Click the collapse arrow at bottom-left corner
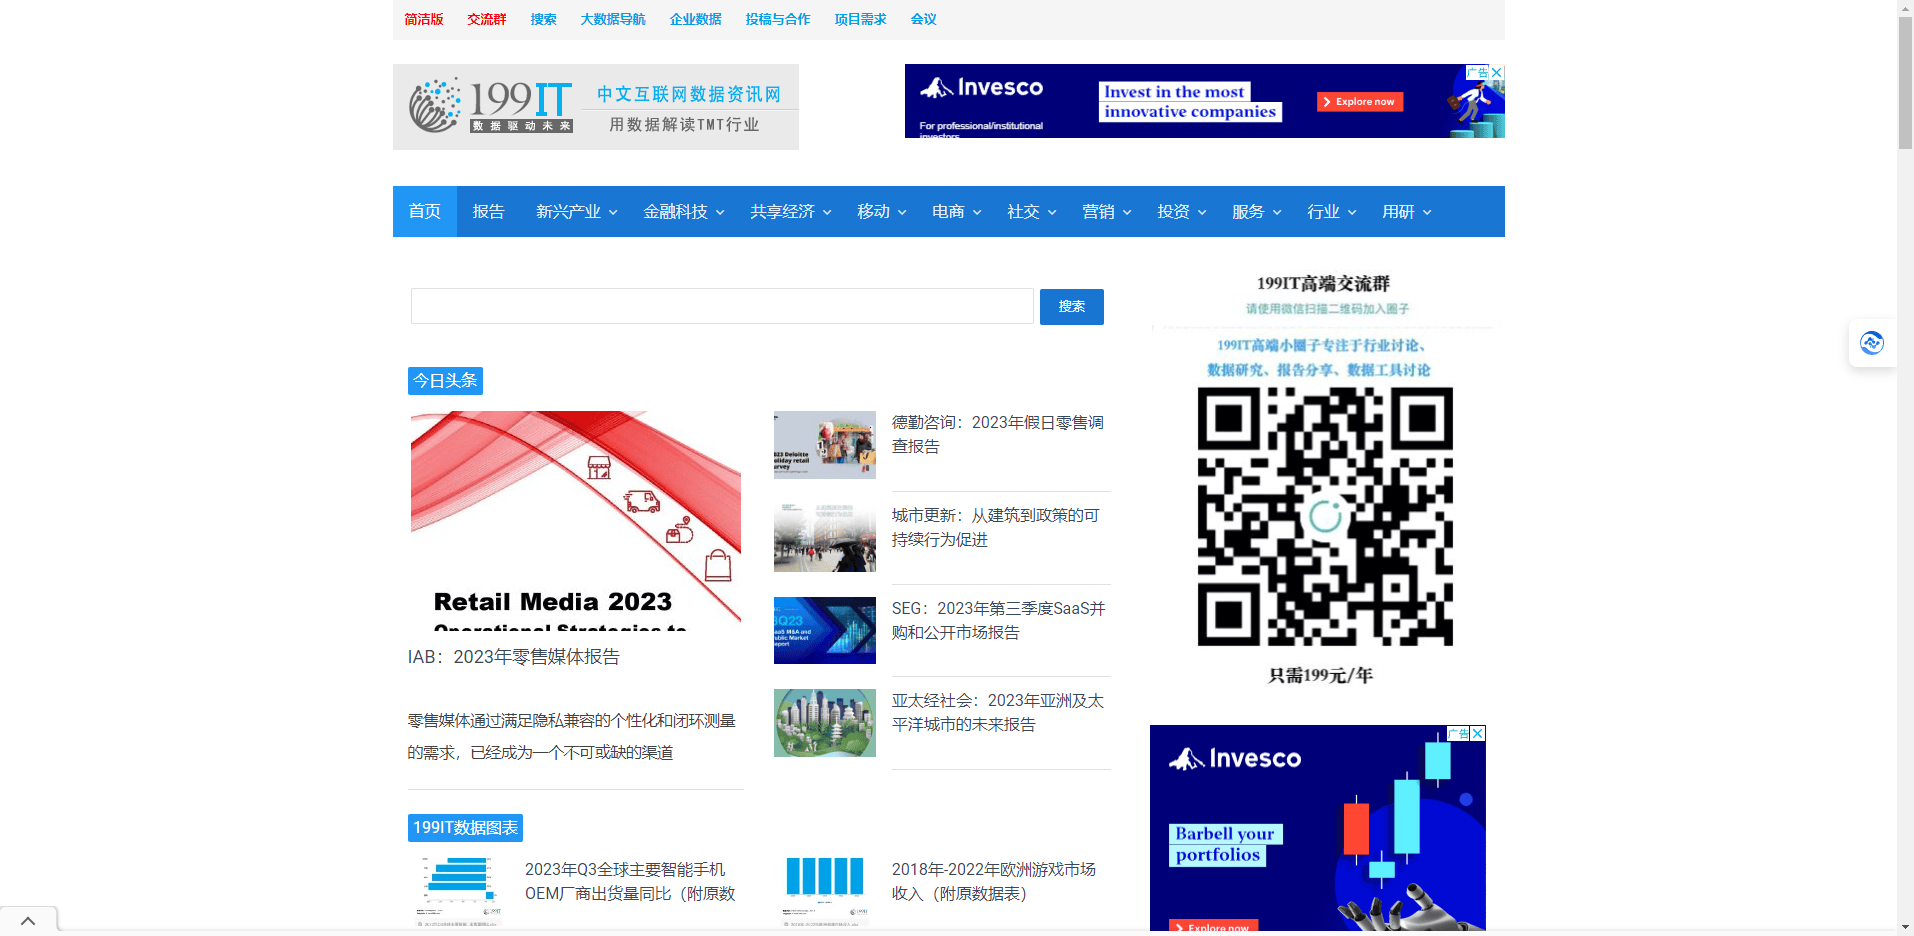Image resolution: width=1914 pixels, height=936 pixels. [x=28, y=921]
